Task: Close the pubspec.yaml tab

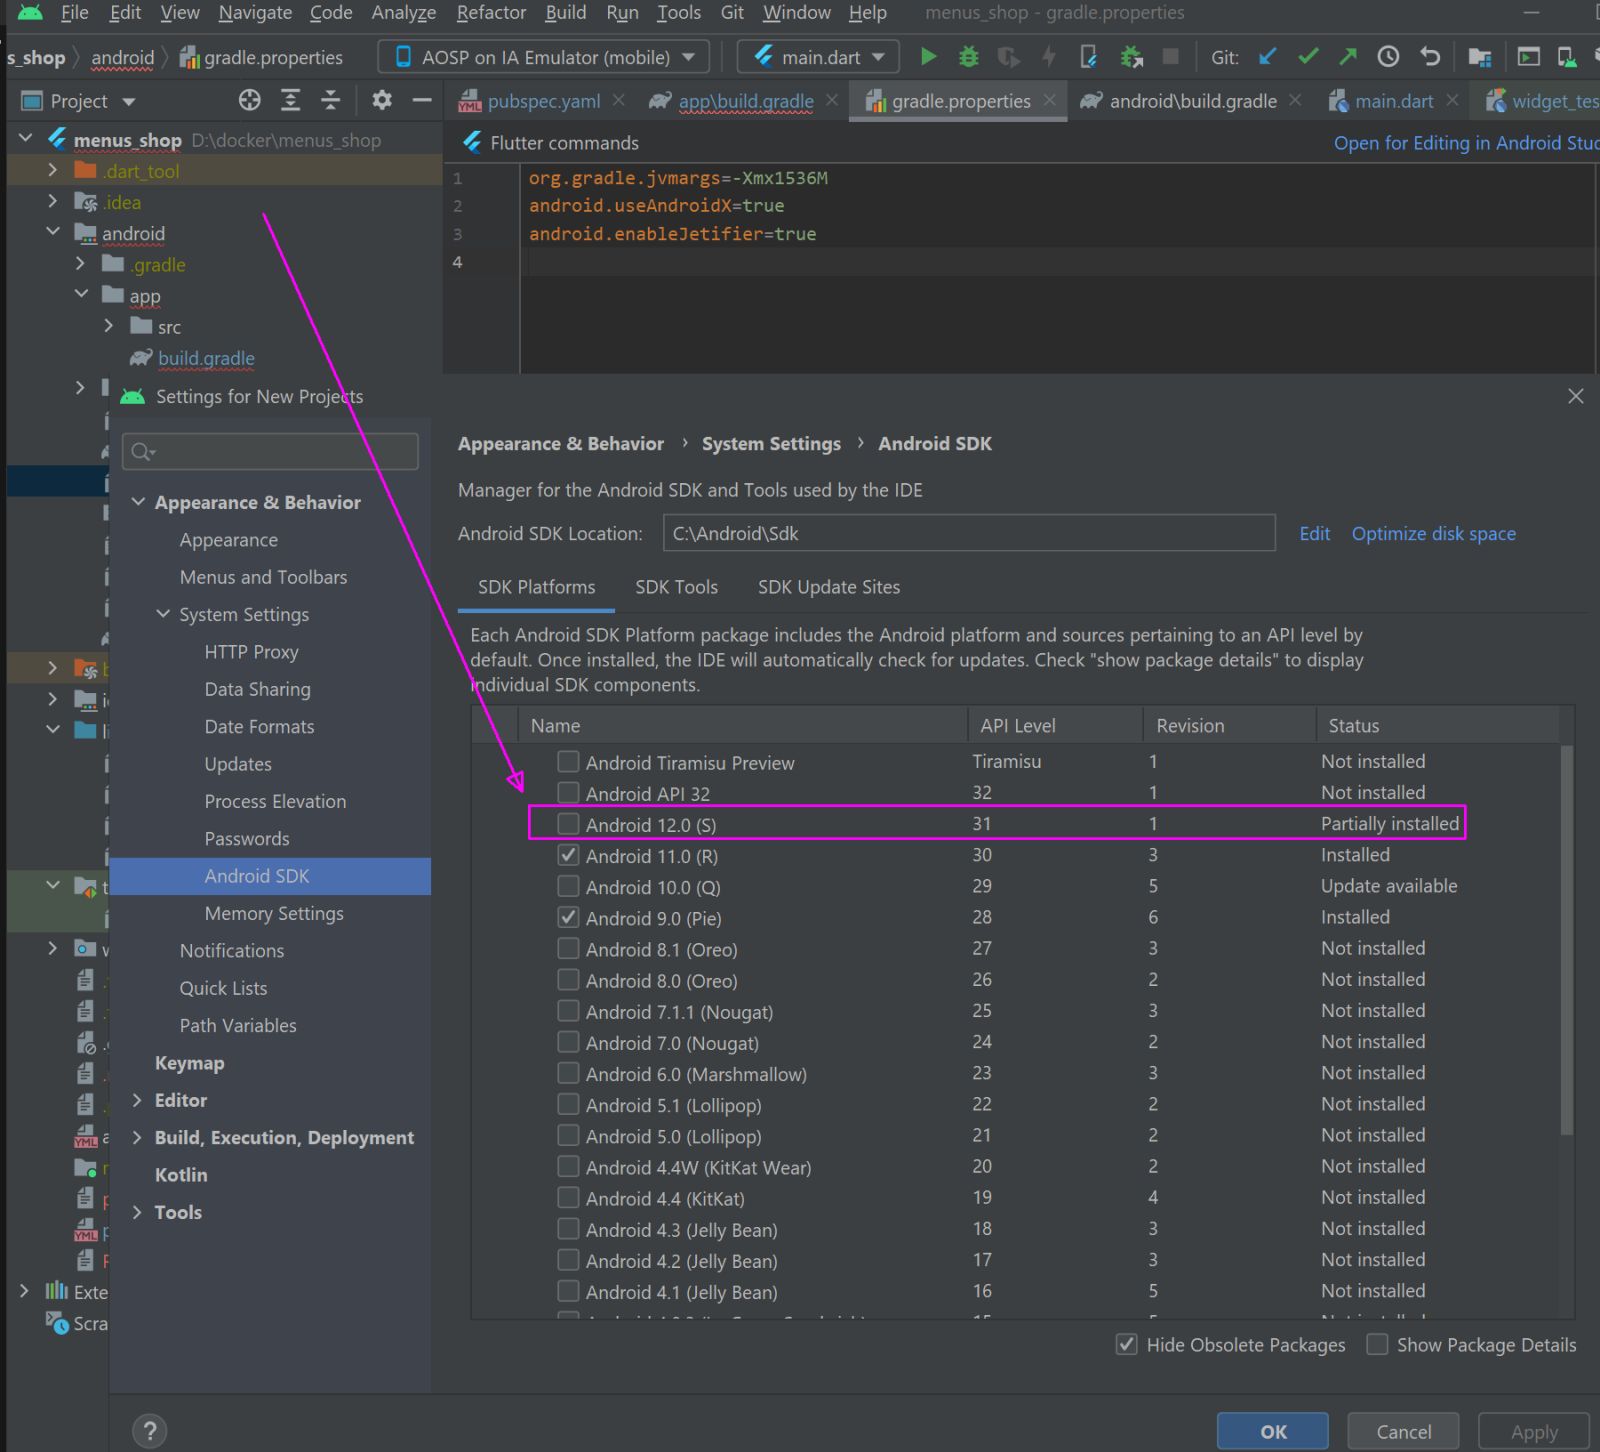Action: 619,100
